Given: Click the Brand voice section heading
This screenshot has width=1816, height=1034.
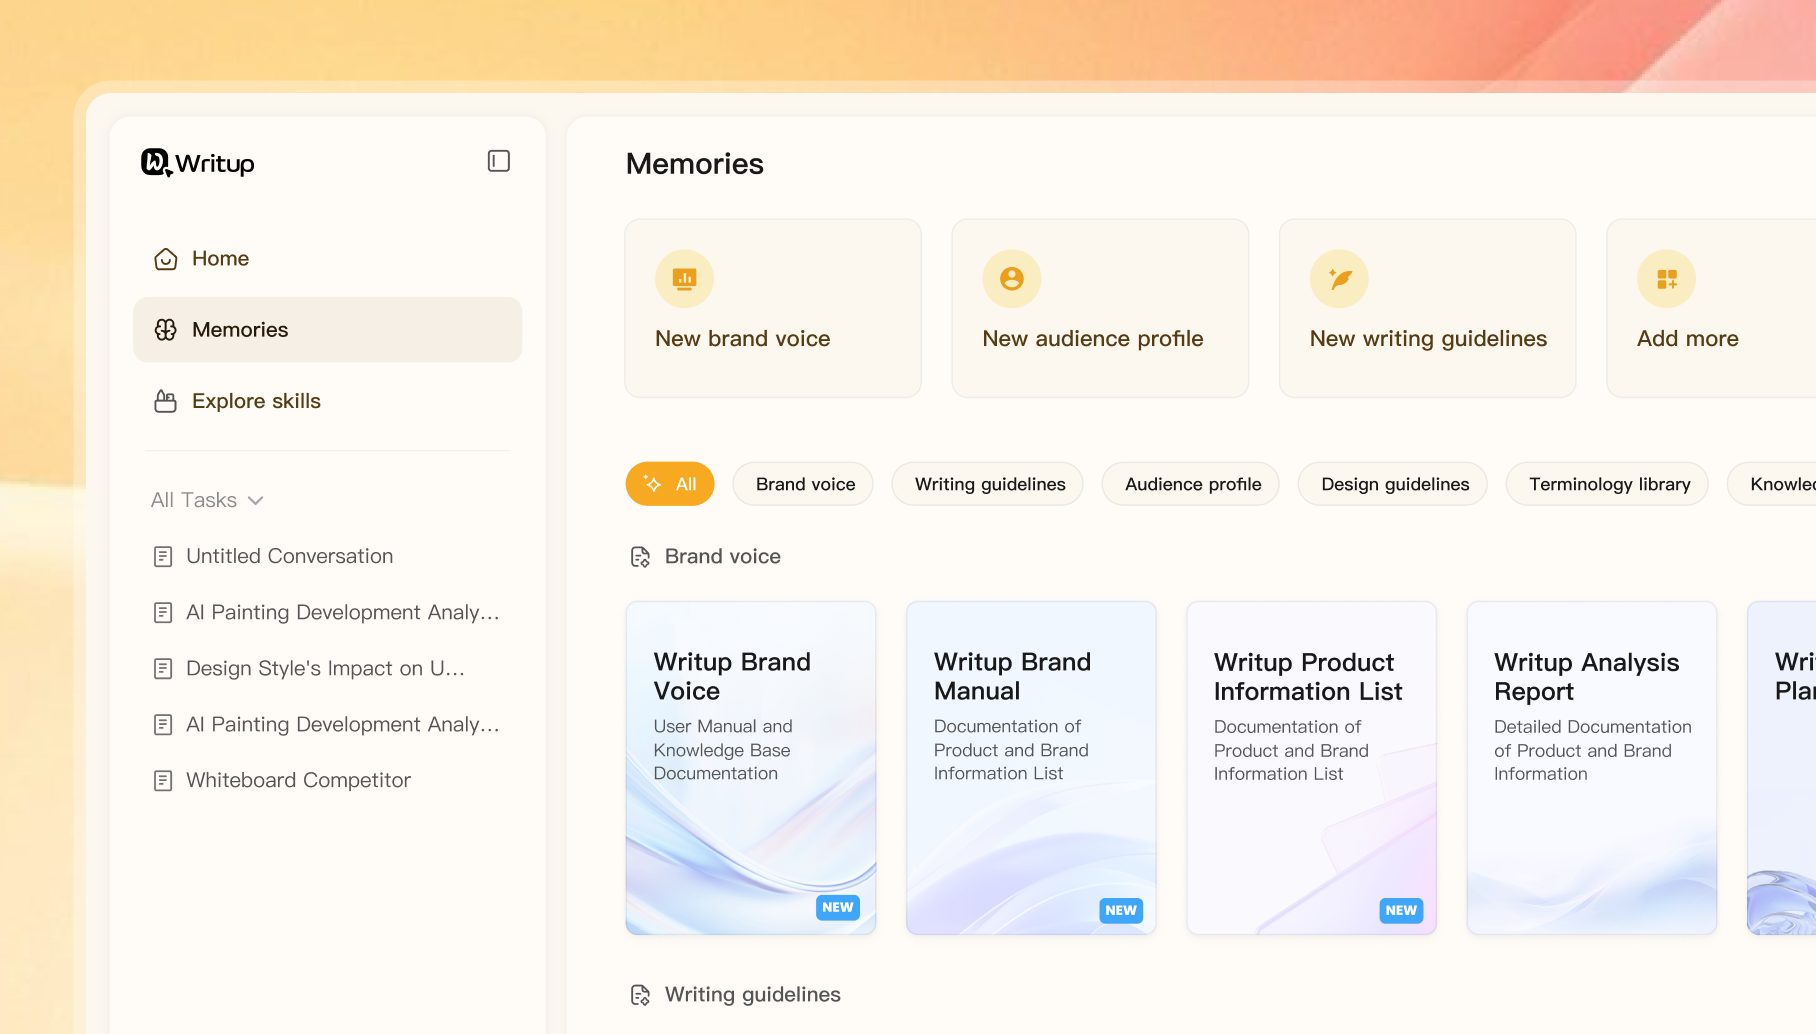Looking at the screenshot, I should (723, 557).
